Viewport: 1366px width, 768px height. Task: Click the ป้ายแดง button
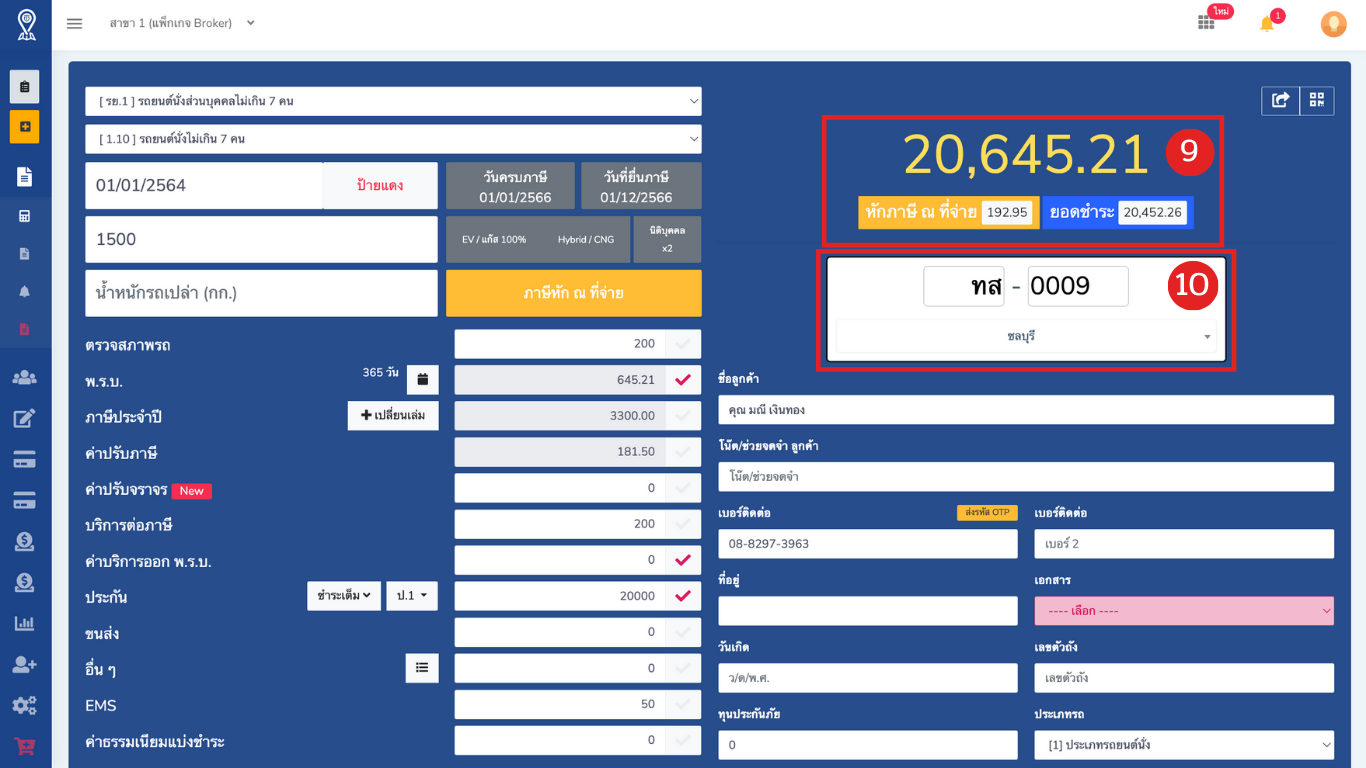[380, 186]
